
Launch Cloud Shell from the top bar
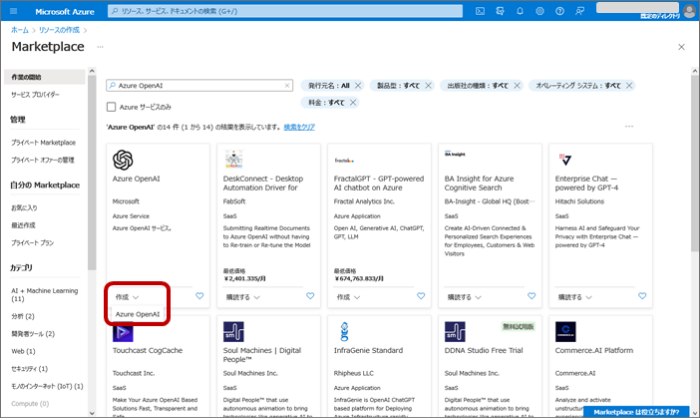coord(480,11)
